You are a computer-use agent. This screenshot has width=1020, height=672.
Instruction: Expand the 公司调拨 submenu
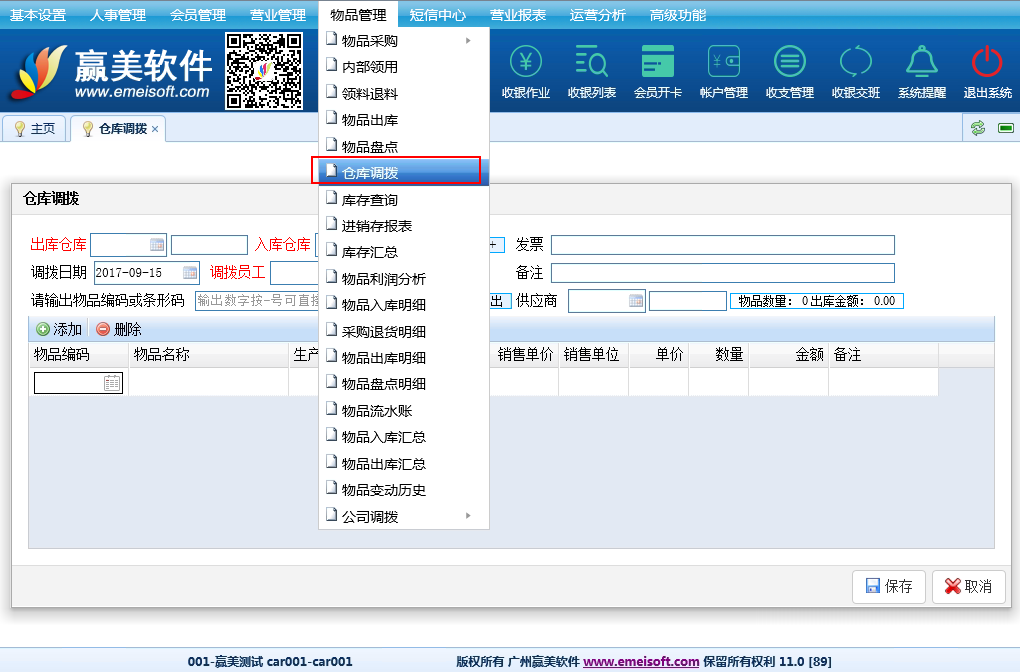(402, 517)
